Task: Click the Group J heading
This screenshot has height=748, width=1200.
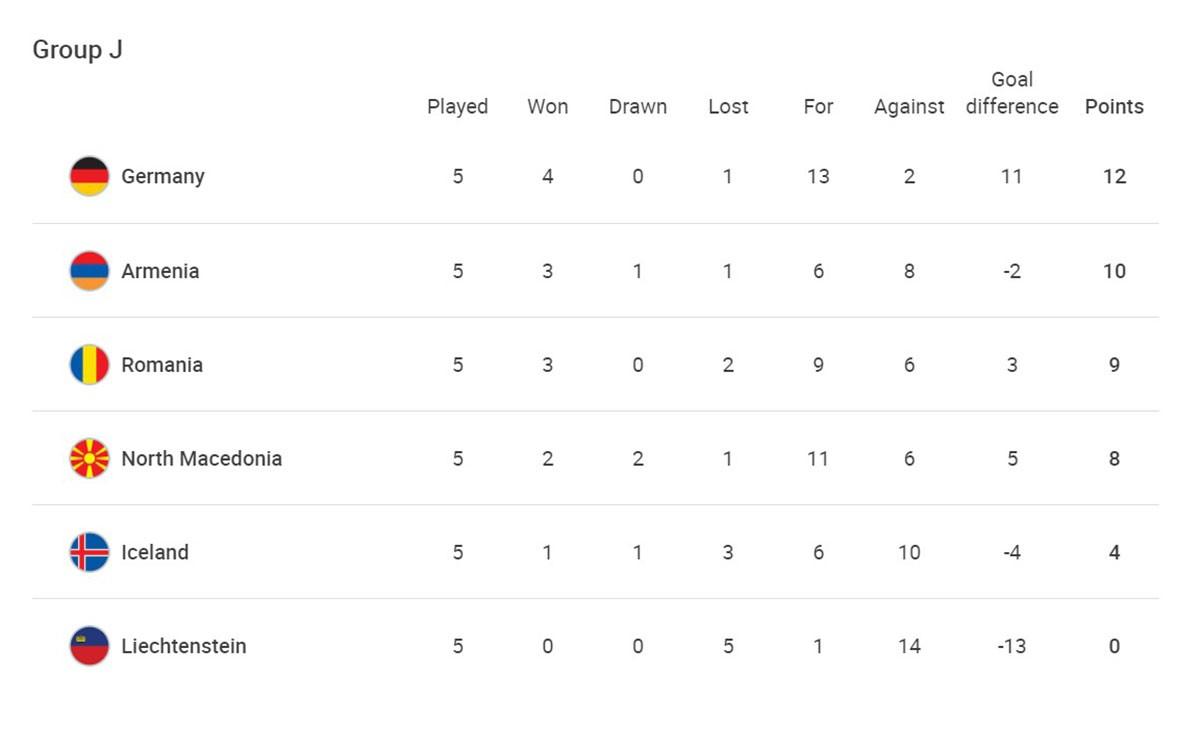Action: click(78, 50)
